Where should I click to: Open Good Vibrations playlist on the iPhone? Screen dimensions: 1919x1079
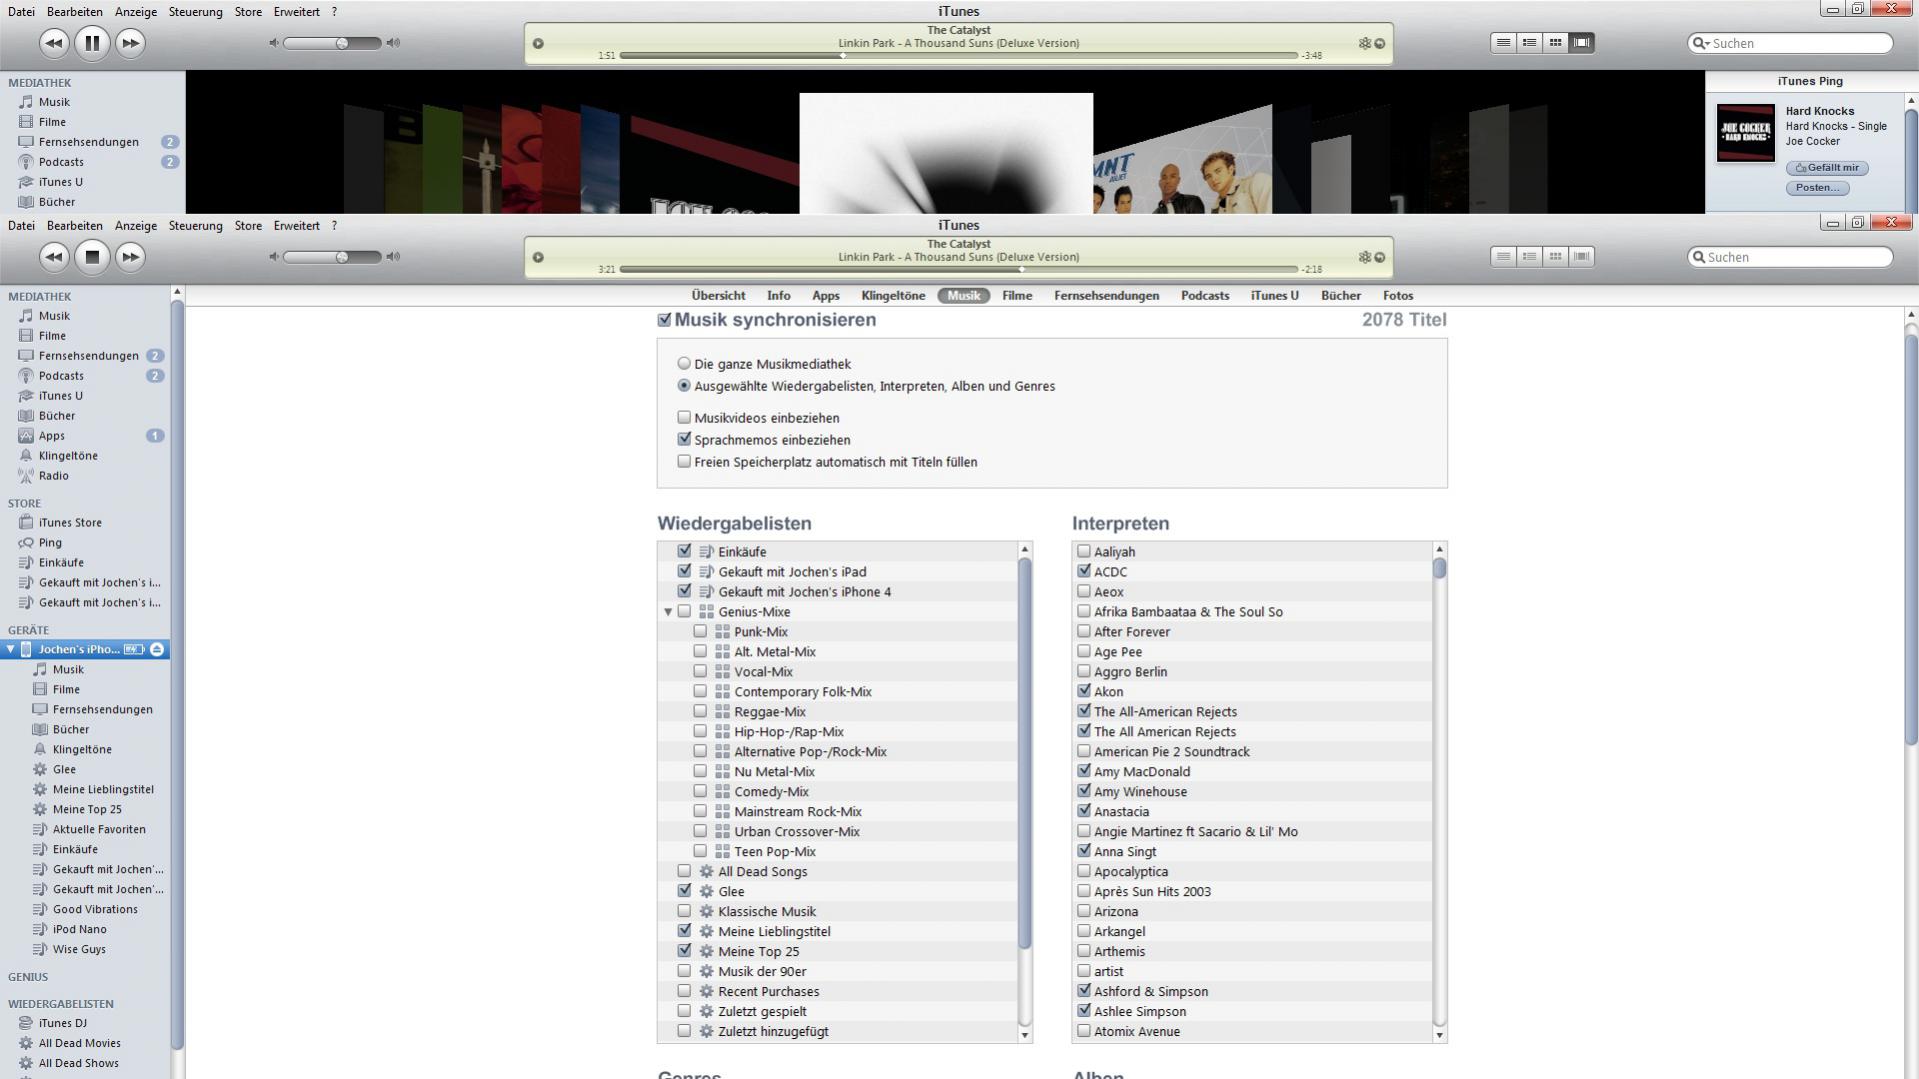pos(95,910)
